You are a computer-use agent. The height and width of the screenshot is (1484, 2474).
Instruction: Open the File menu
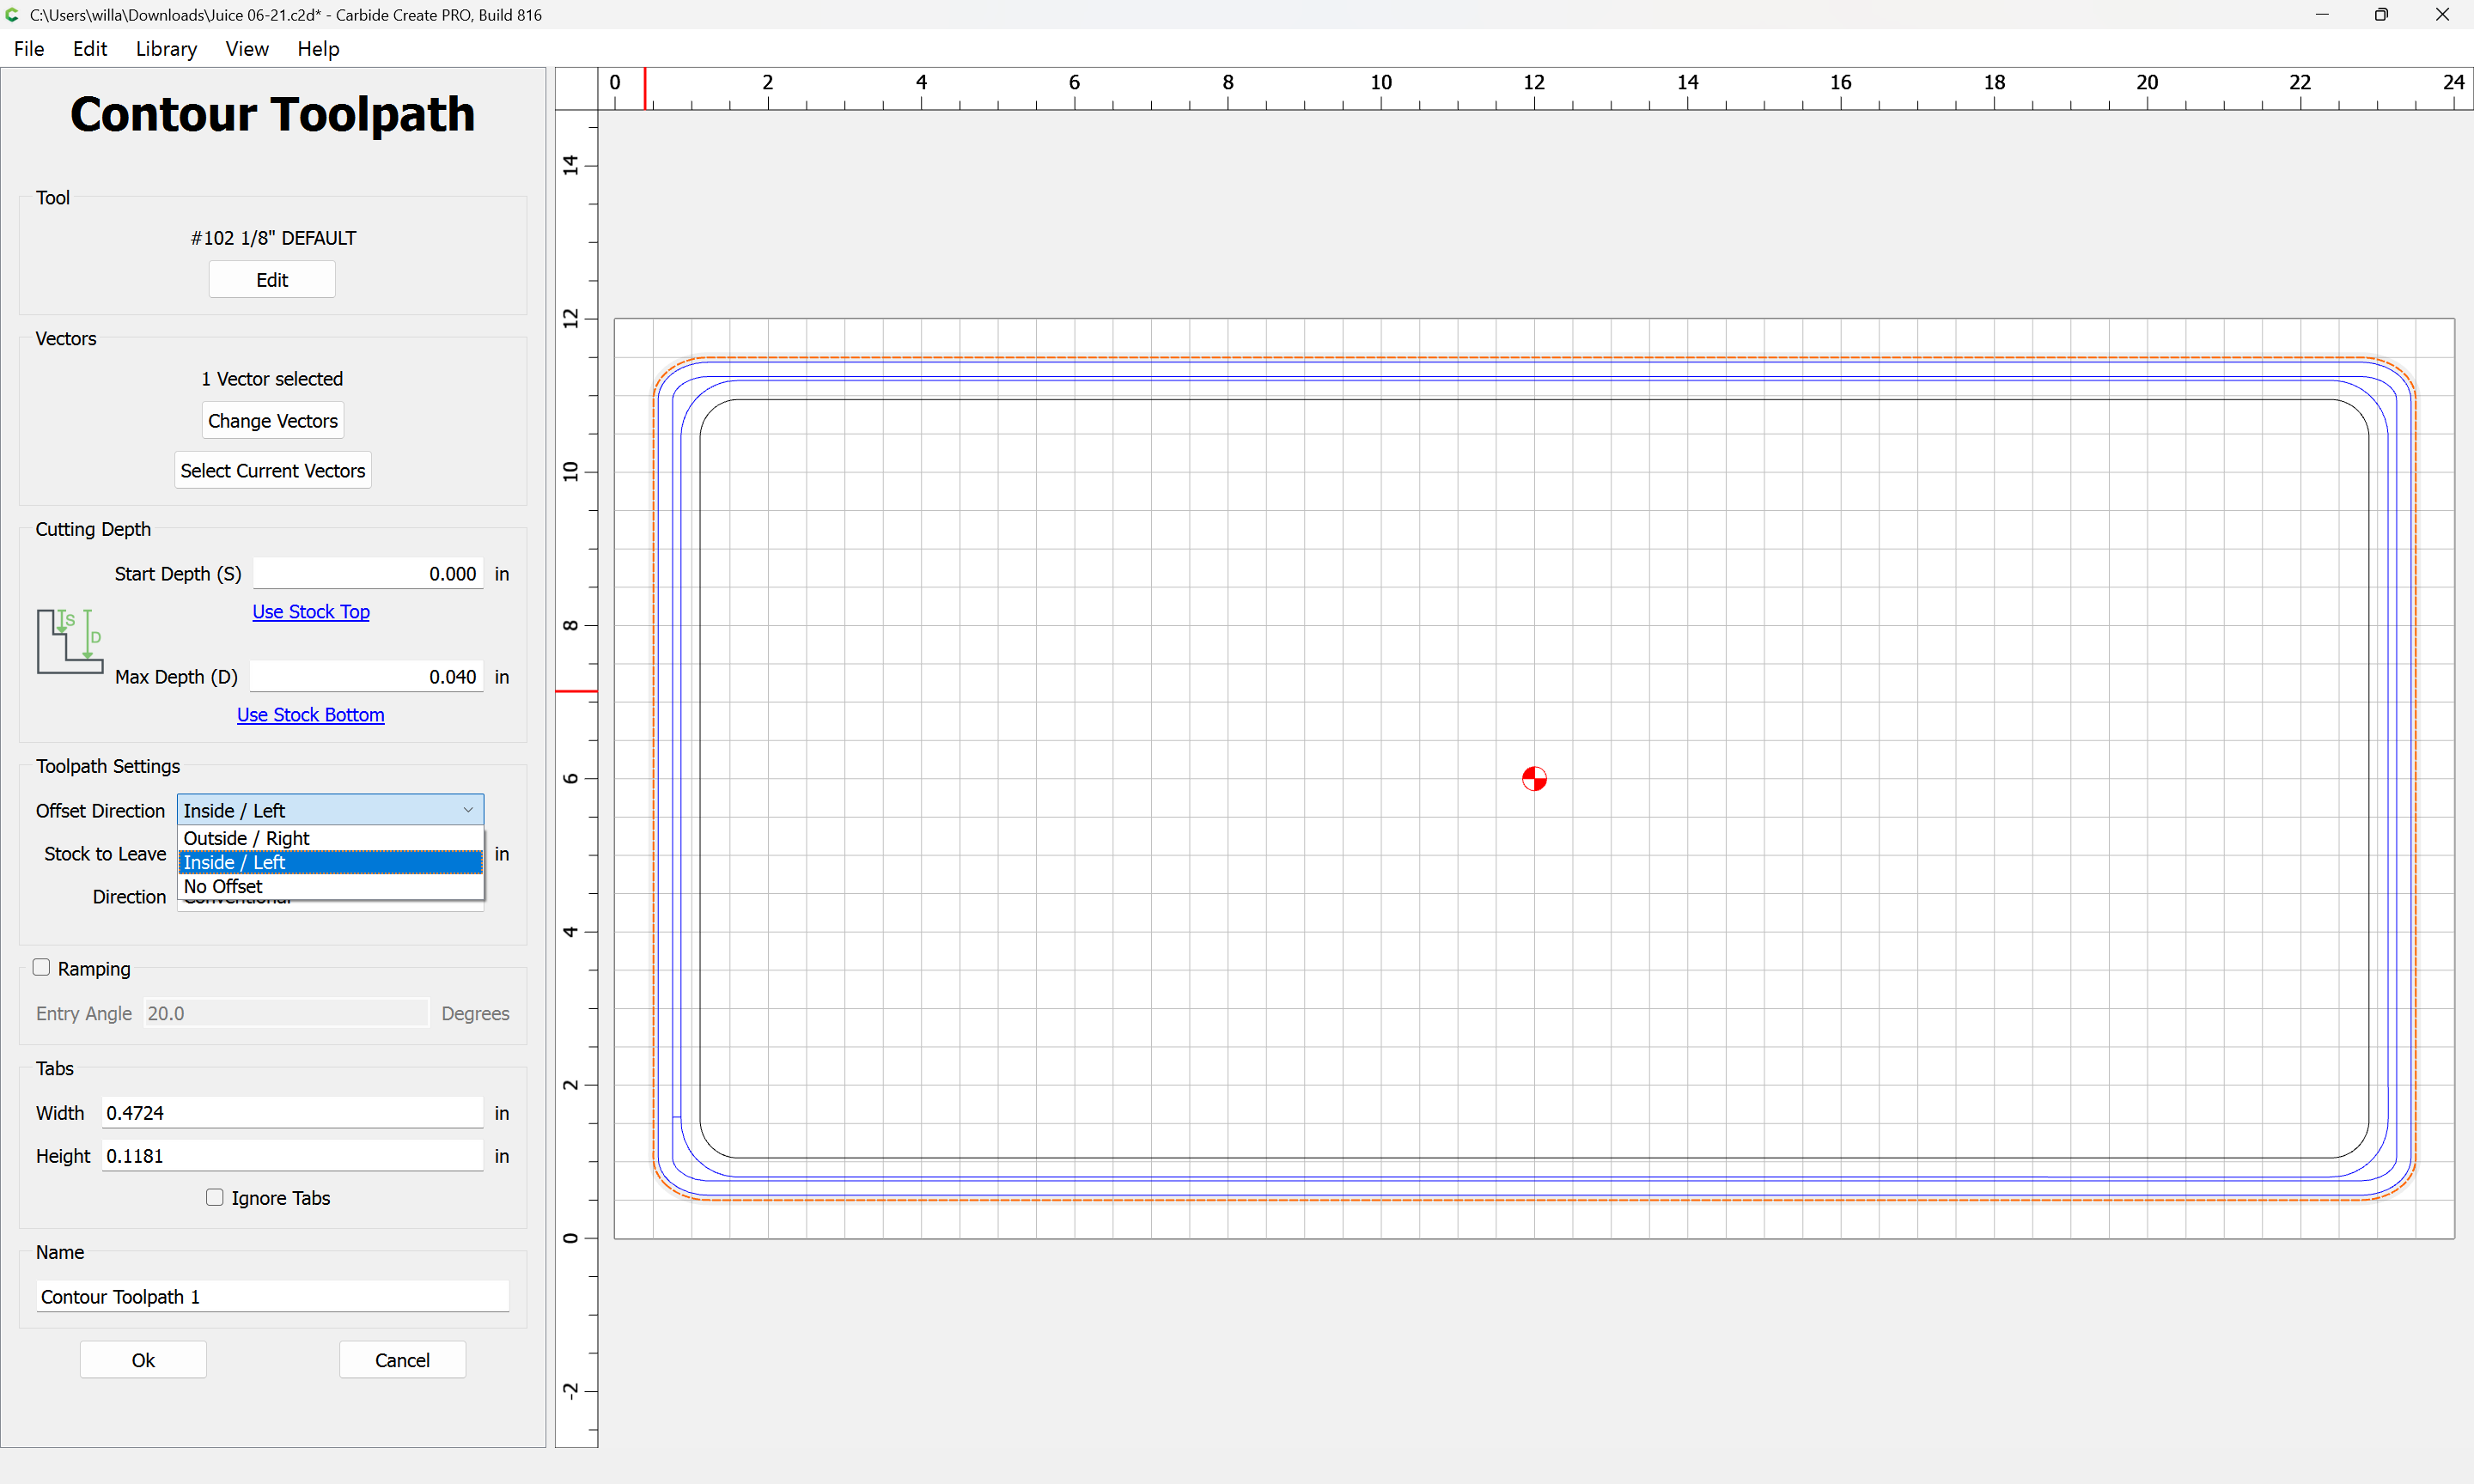29,48
